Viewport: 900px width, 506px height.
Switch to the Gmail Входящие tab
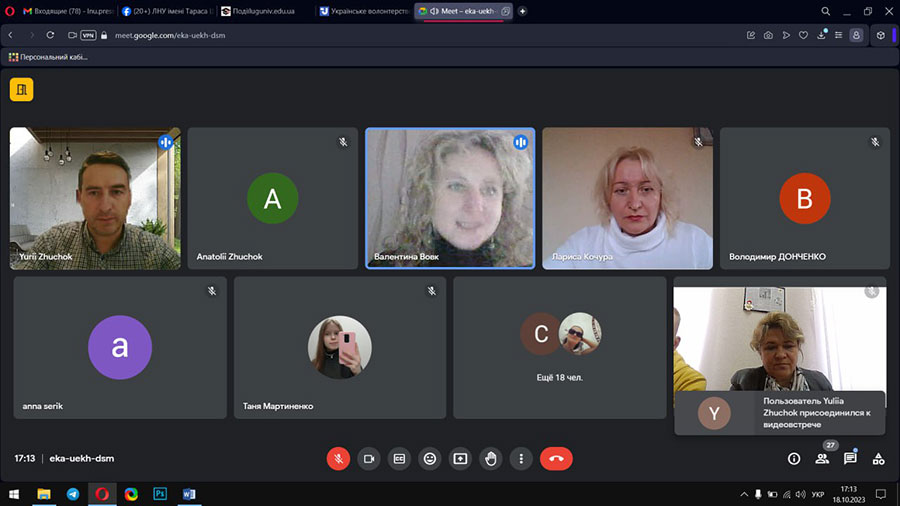point(68,11)
